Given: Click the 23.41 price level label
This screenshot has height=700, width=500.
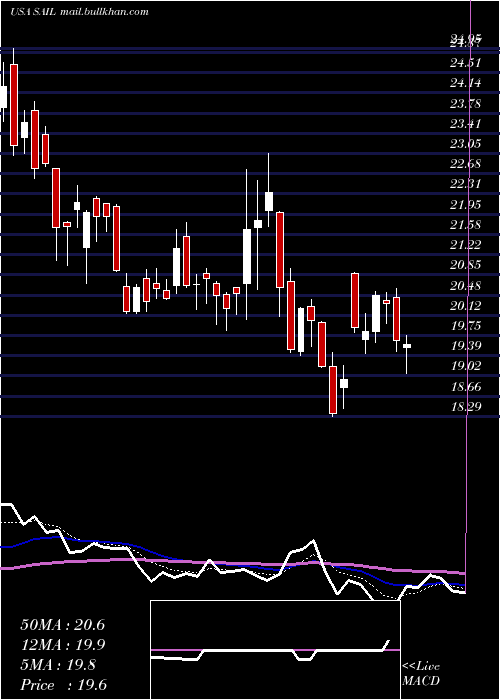Looking at the screenshot, I should tap(466, 124).
